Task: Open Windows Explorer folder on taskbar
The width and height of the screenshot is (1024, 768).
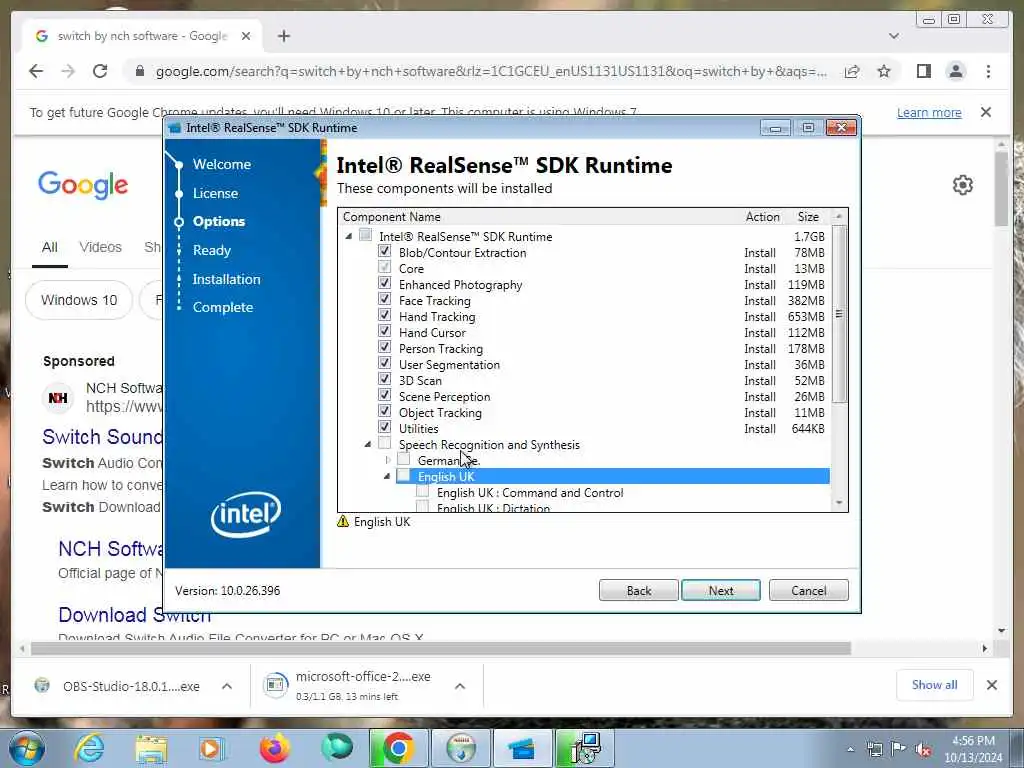Action: point(151,748)
